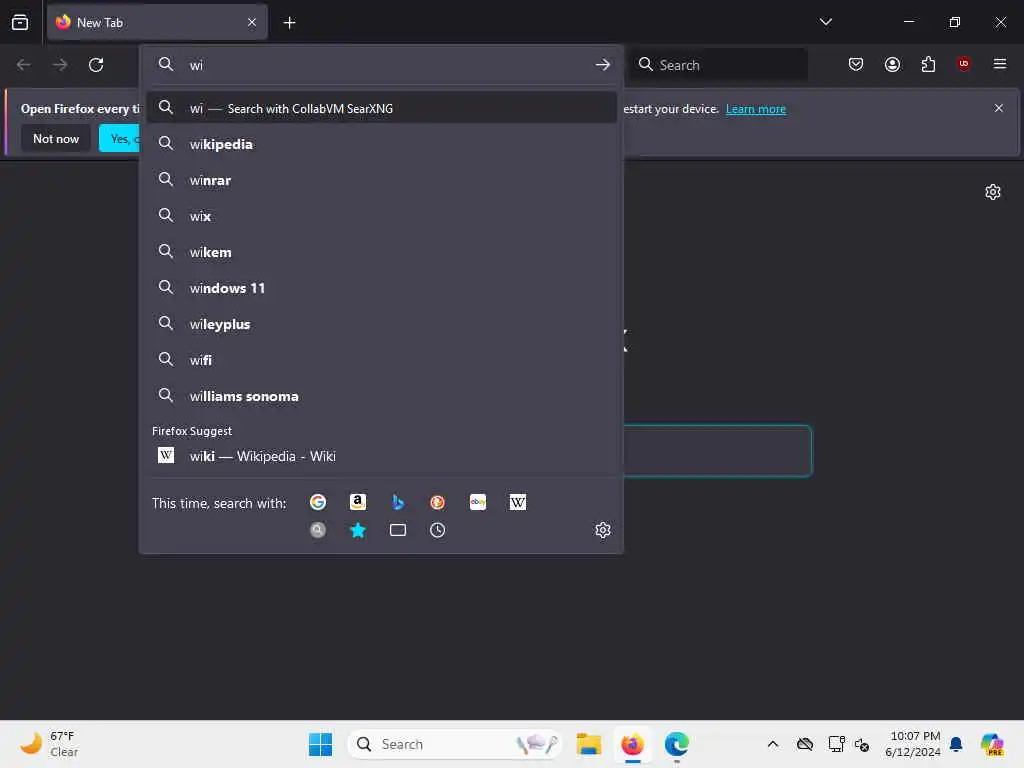Click the muted volume tray icon
Screen dimensions: 1024x768
coord(862,744)
